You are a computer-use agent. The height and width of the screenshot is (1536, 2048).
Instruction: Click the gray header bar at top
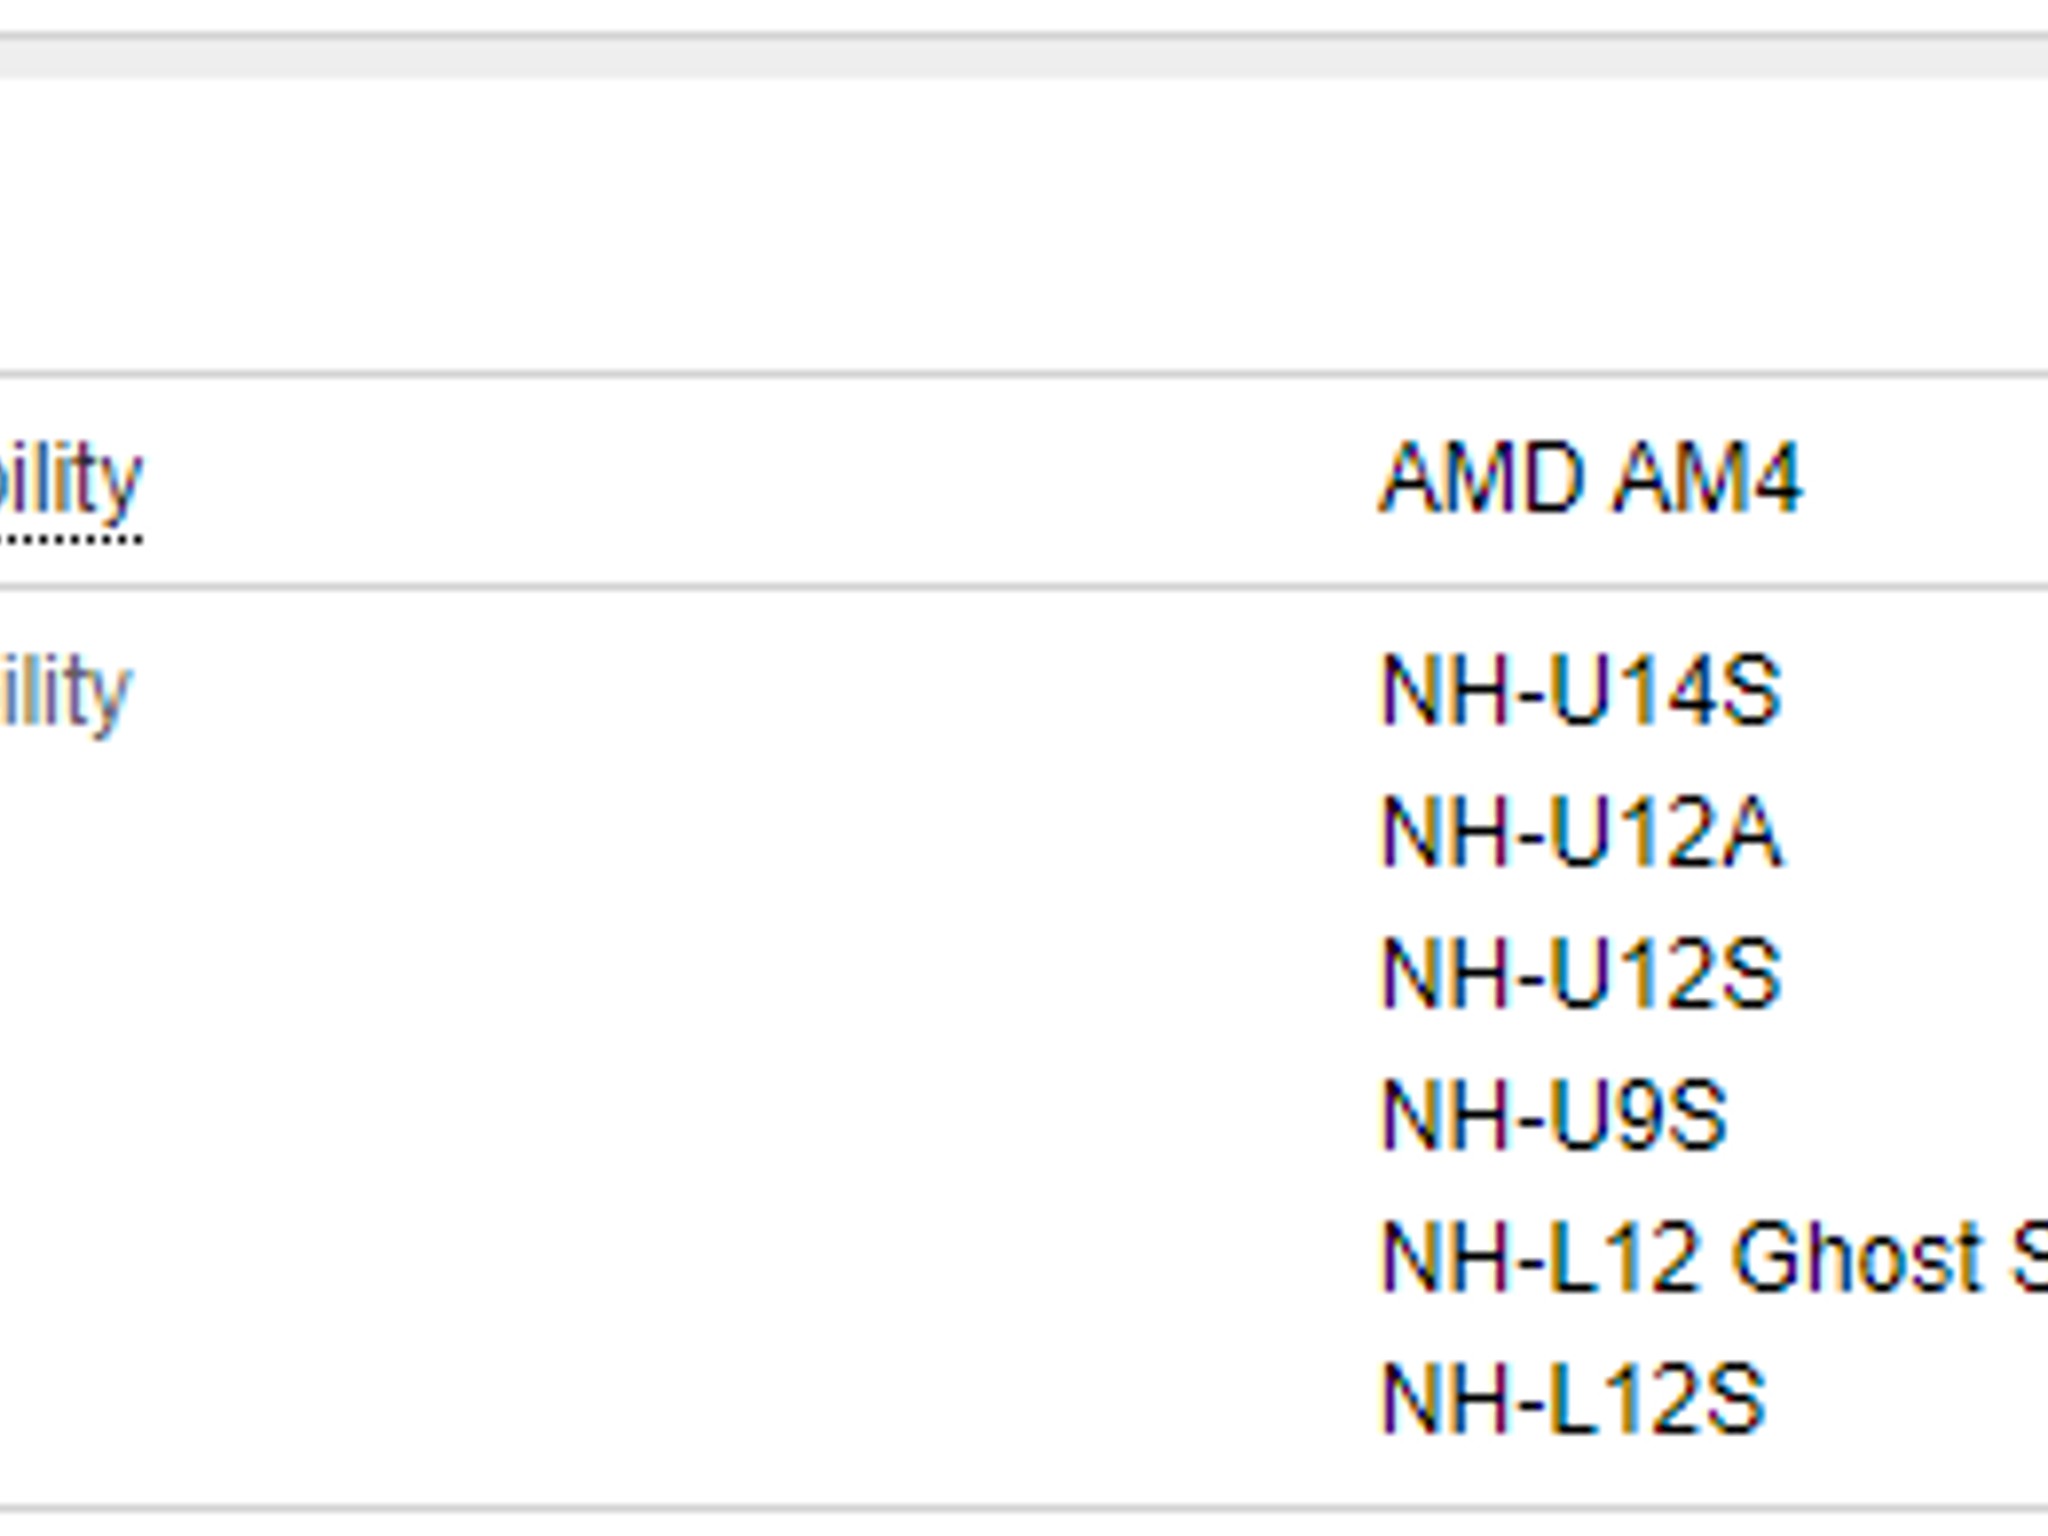tap(1024, 56)
